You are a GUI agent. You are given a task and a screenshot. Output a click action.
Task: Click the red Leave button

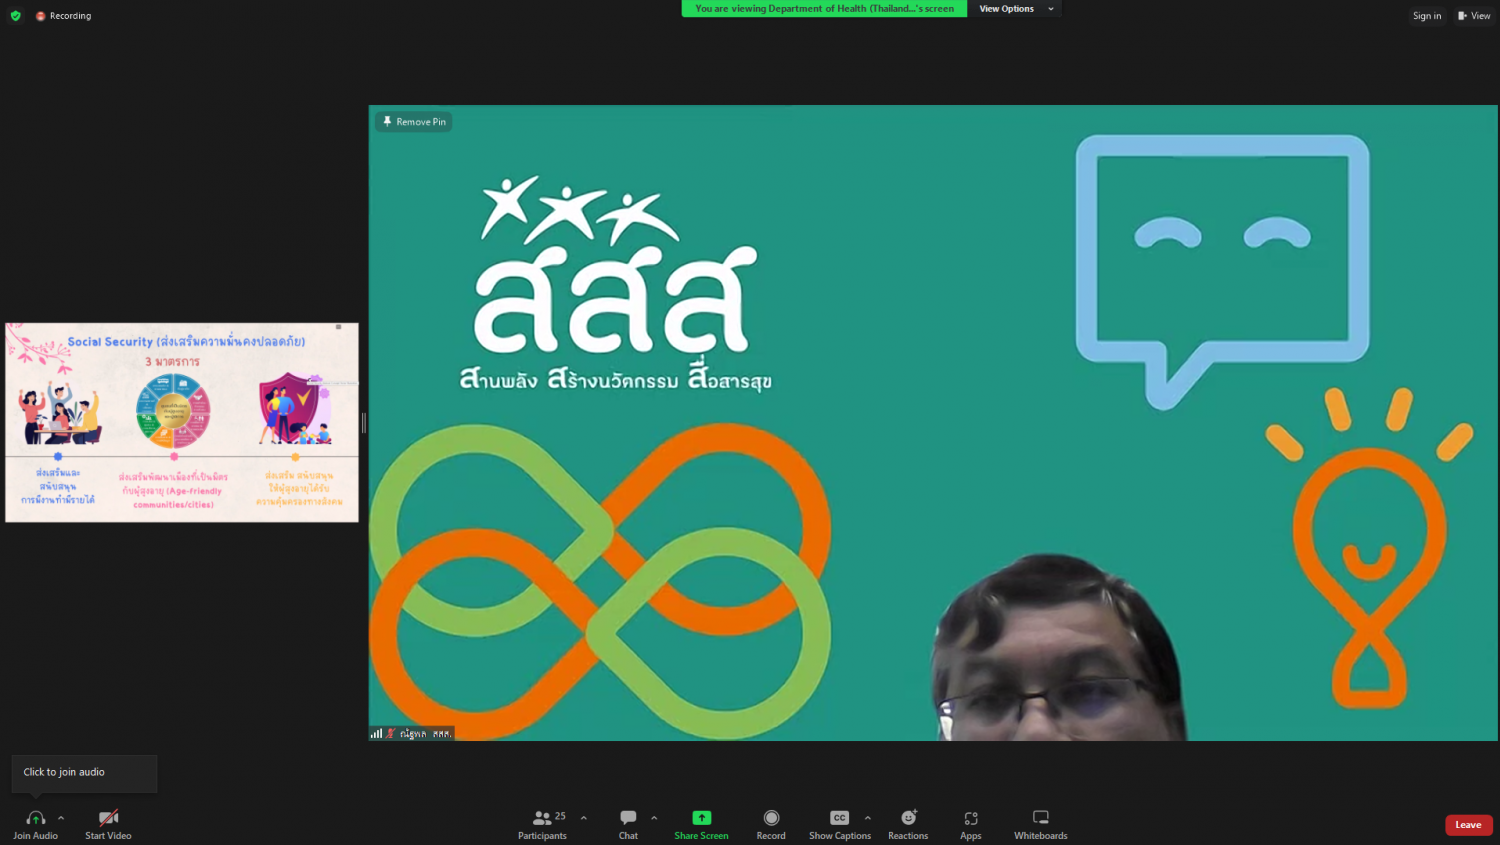(1468, 825)
